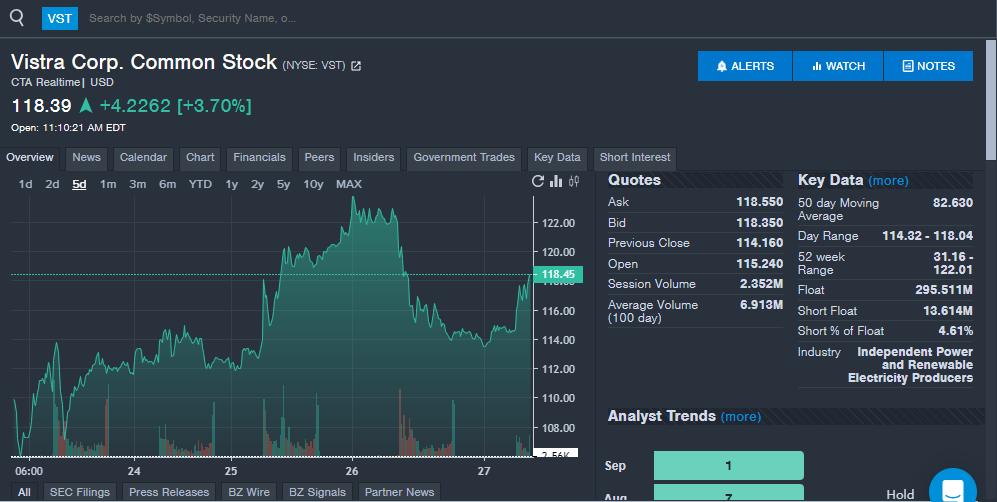Refresh the chart with the reload icon
The height and width of the screenshot is (502, 997).
tap(538, 181)
